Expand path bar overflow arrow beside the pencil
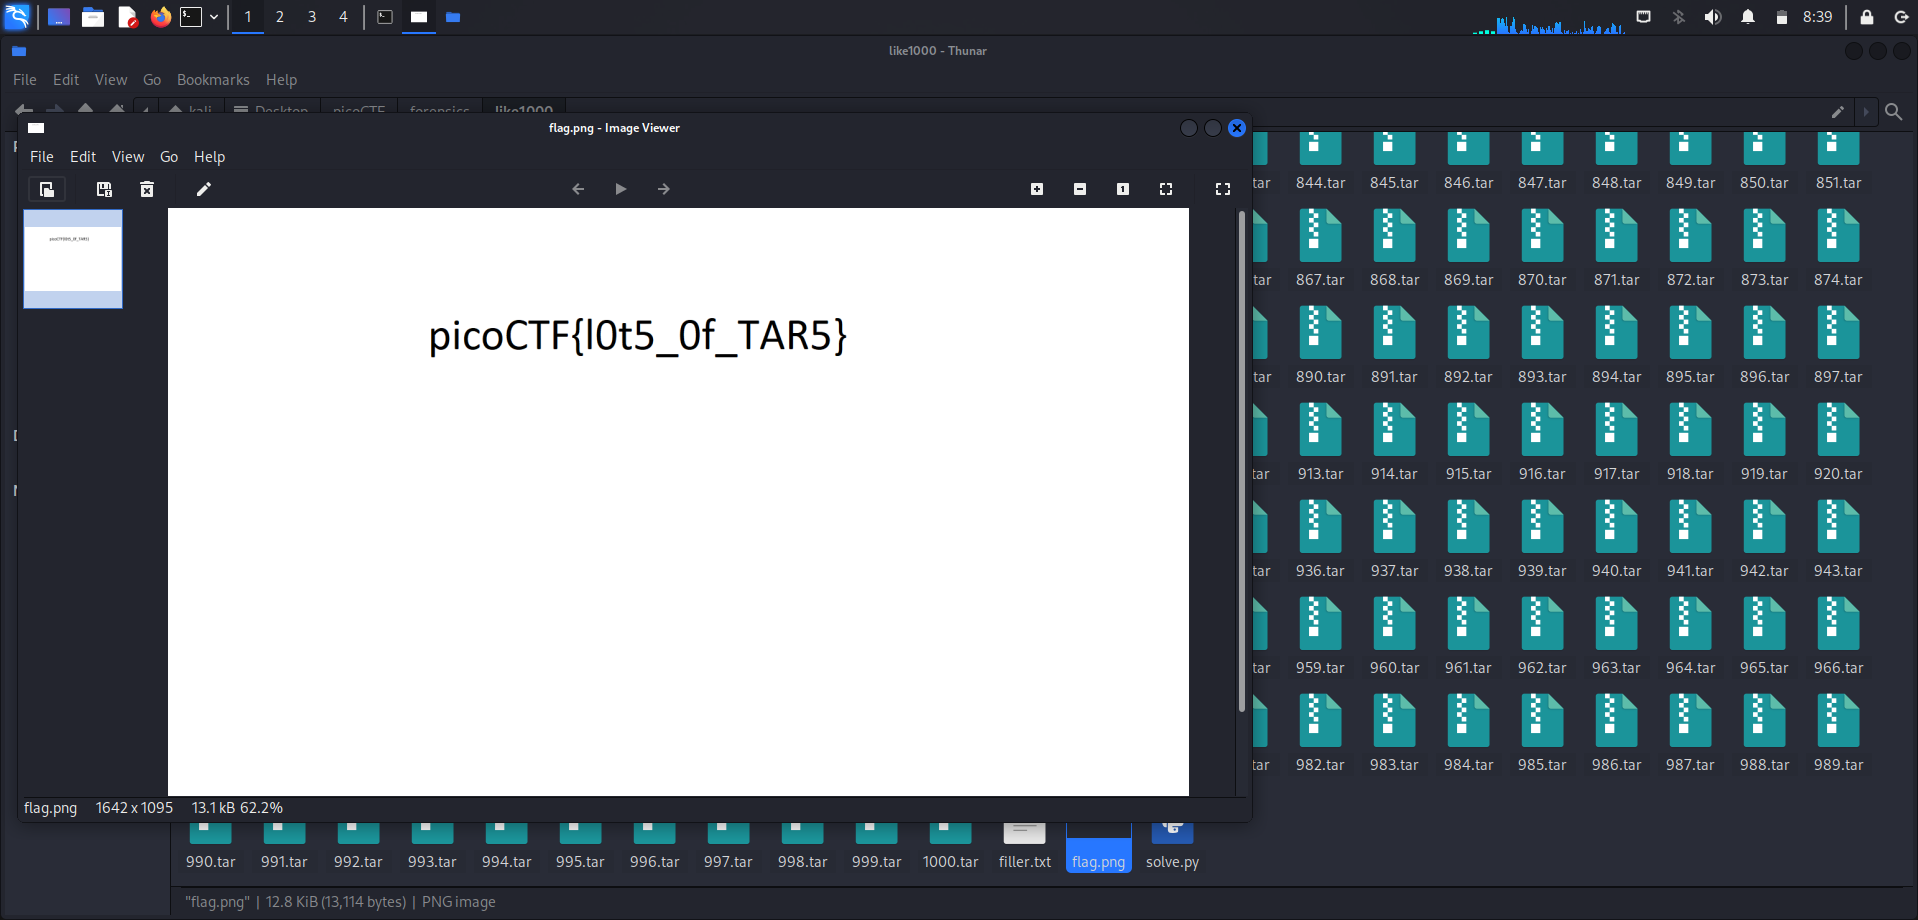1918x920 pixels. (1865, 112)
